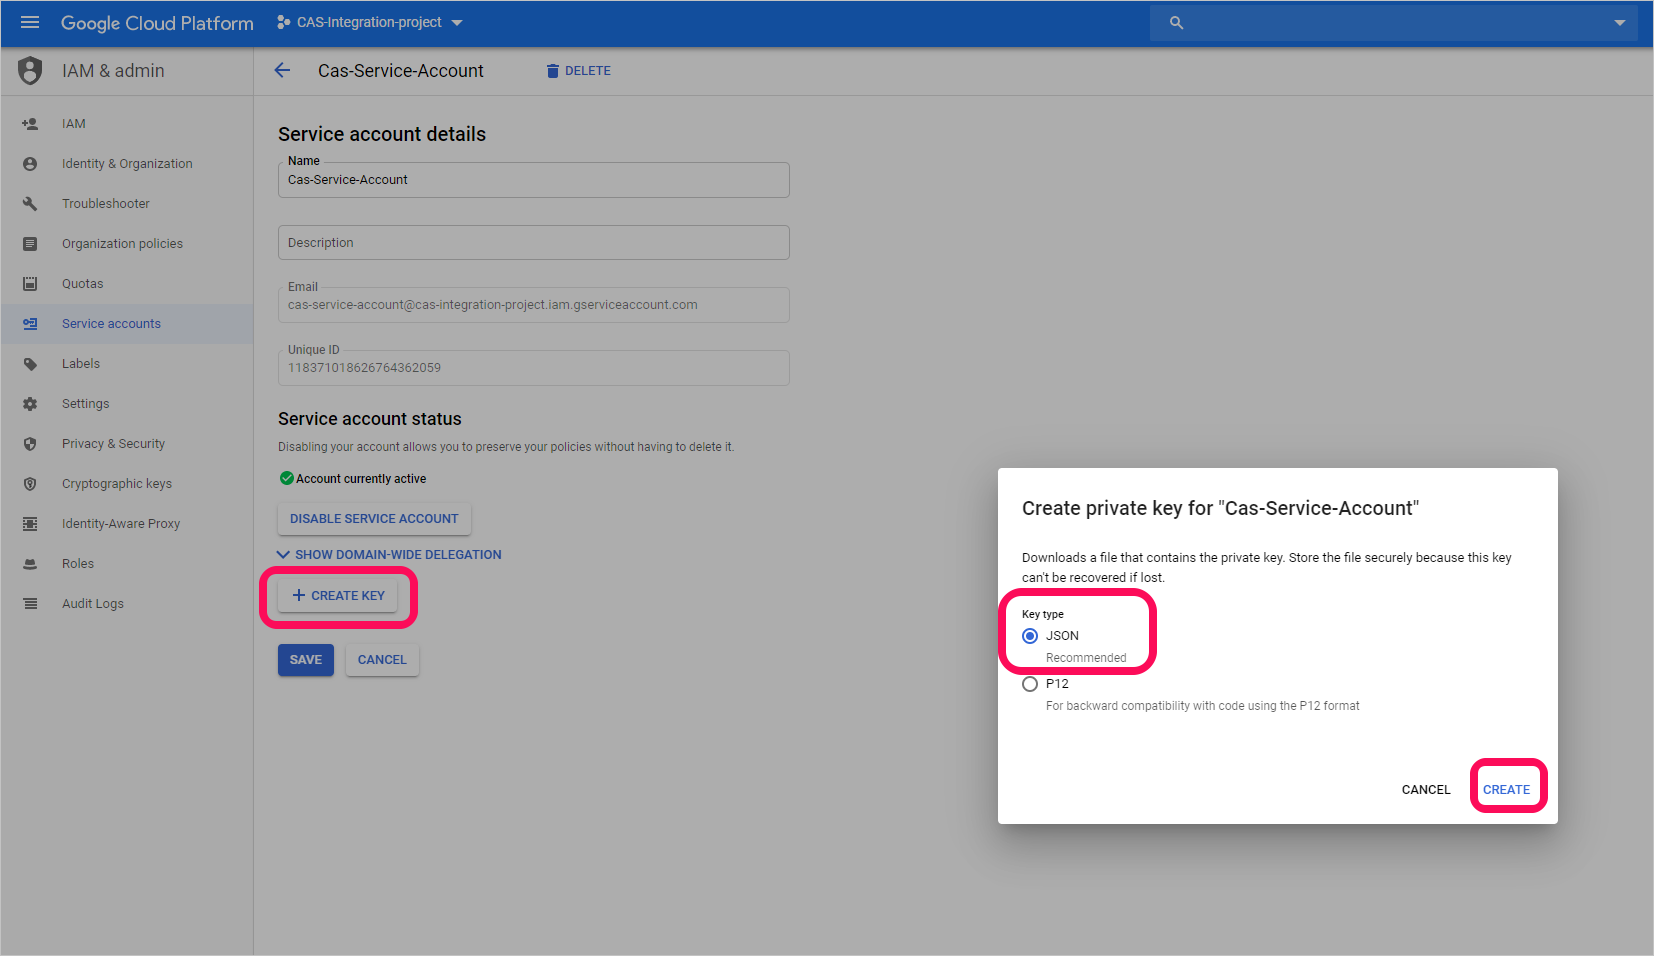Expand SHOW DOMAIN-WIDE DELEGATION section
Screen dimensions: 1654x956
click(390, 555)
